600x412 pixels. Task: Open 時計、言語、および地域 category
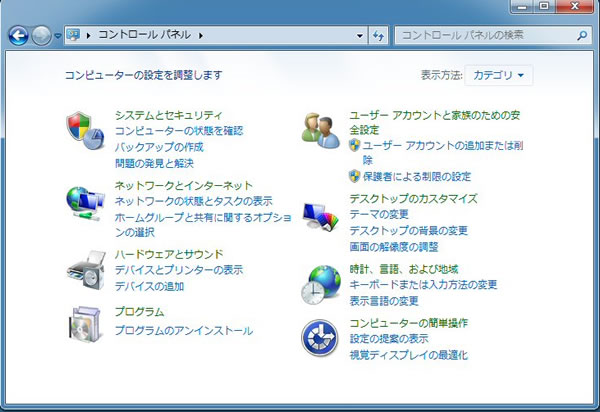click(404, 269)
